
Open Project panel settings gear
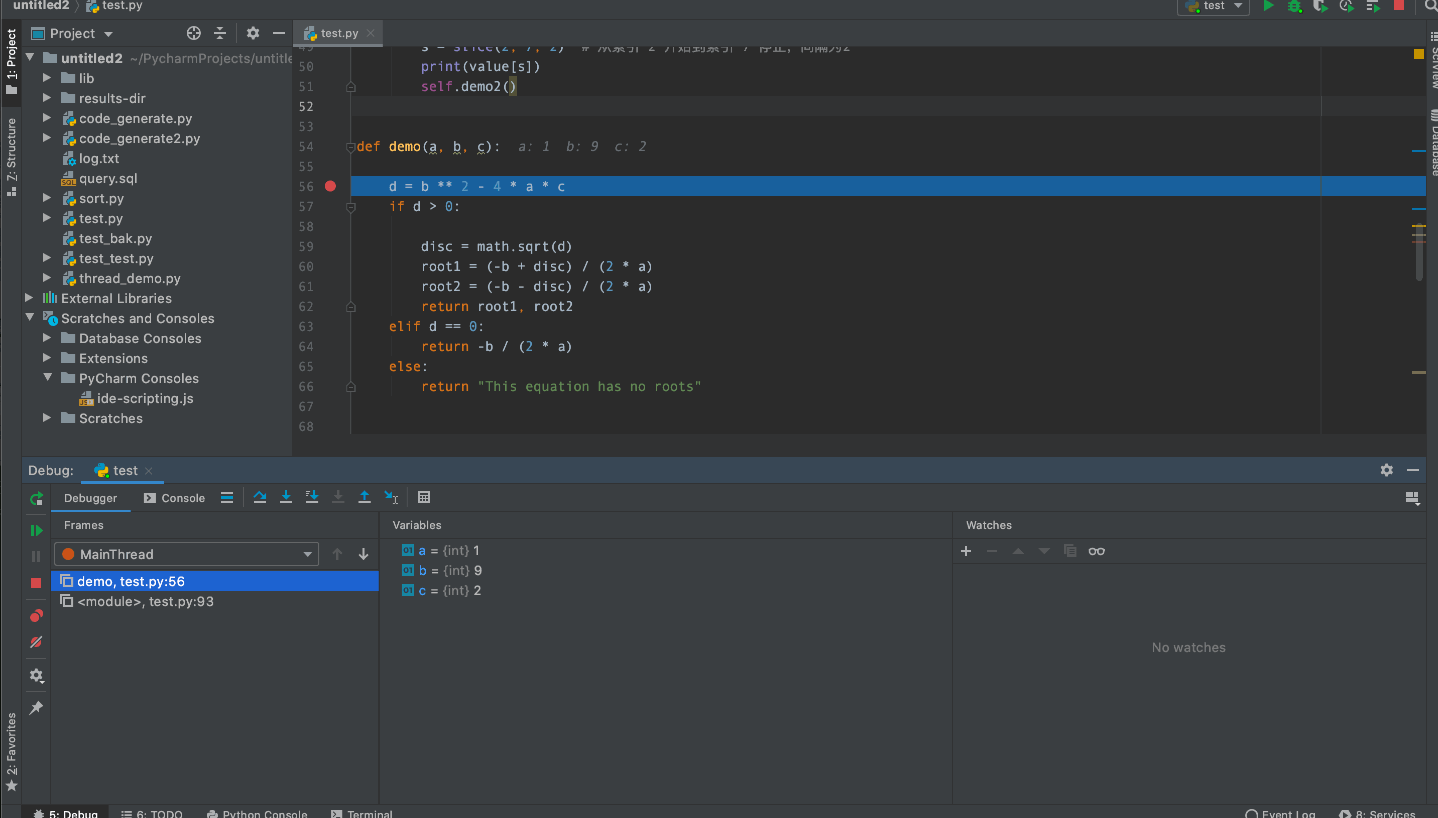point(253,33)
